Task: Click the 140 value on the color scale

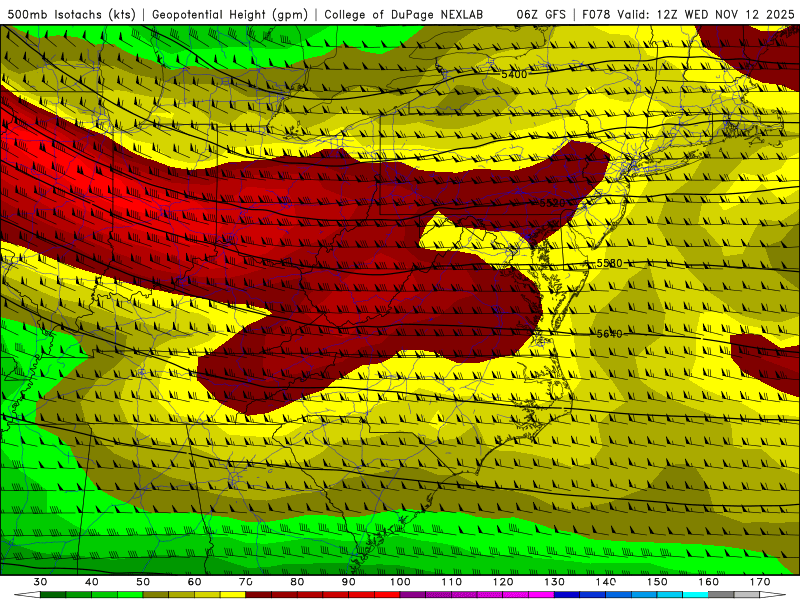Action: click(x=606, y=582)
